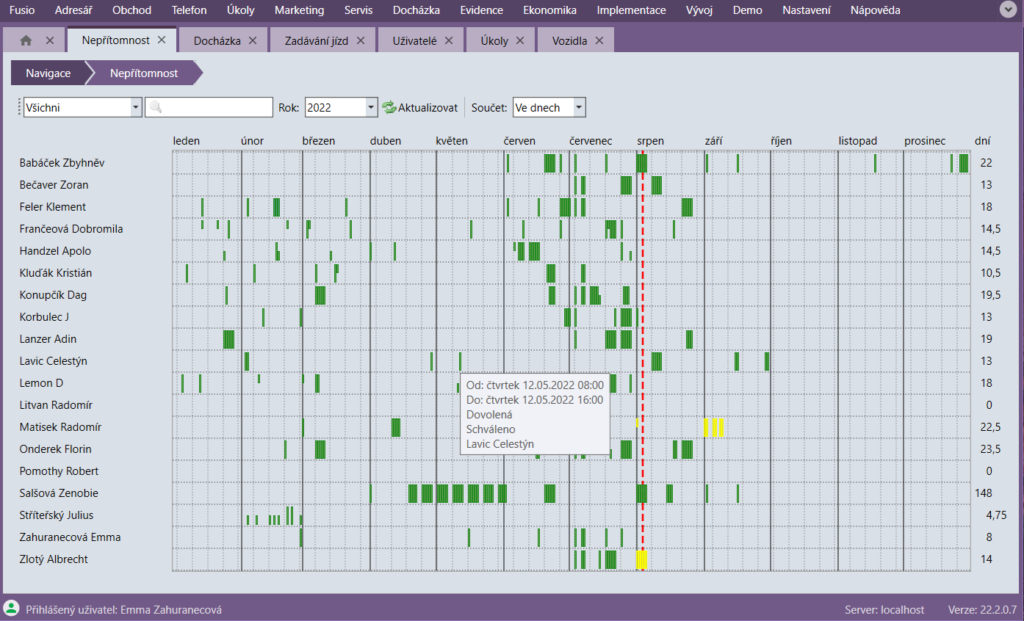Image resolution: width=1024 pixels, height=621 pixels.
Task: Select the Salšová Zenobie row name
Action: (x=59, y=493)
